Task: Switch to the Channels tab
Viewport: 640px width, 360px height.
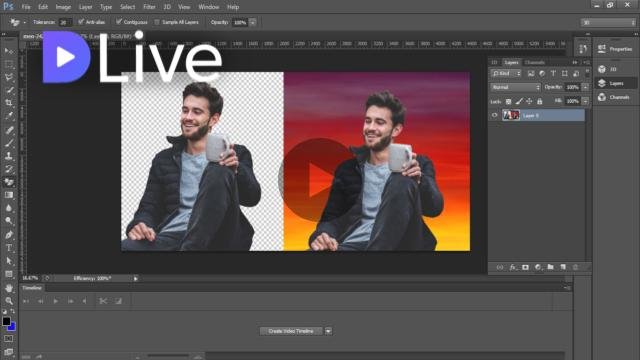Action: coord(535,62)
